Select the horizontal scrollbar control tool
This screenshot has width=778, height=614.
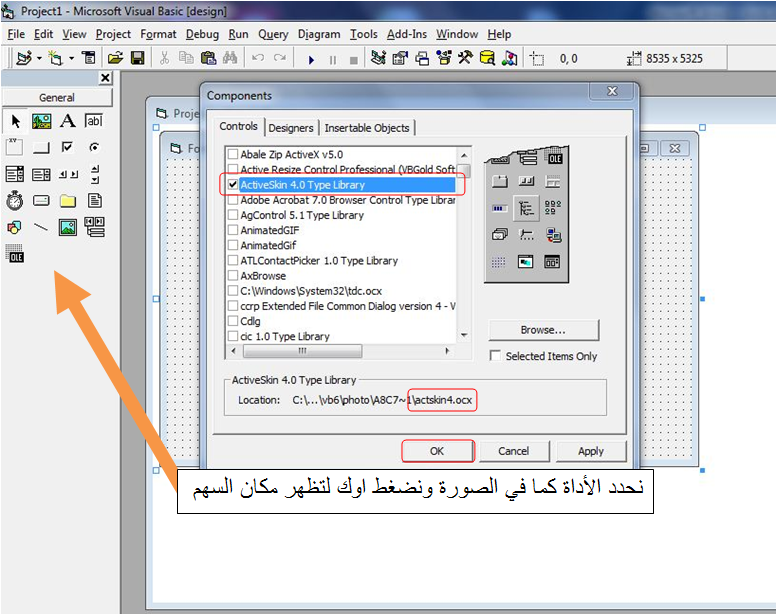coord(68,174)
